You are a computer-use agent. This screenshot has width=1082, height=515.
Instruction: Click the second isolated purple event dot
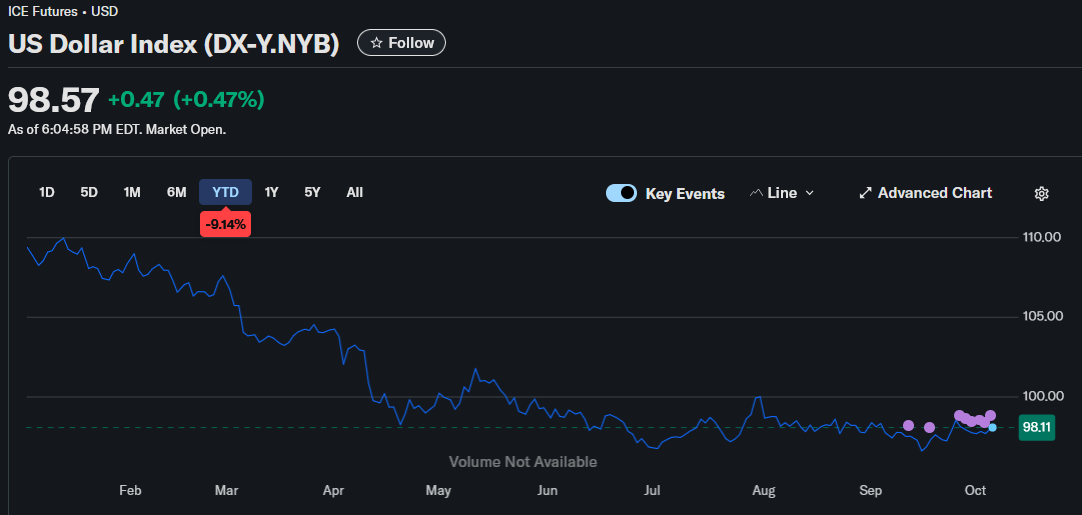click(x=929, y=428)
